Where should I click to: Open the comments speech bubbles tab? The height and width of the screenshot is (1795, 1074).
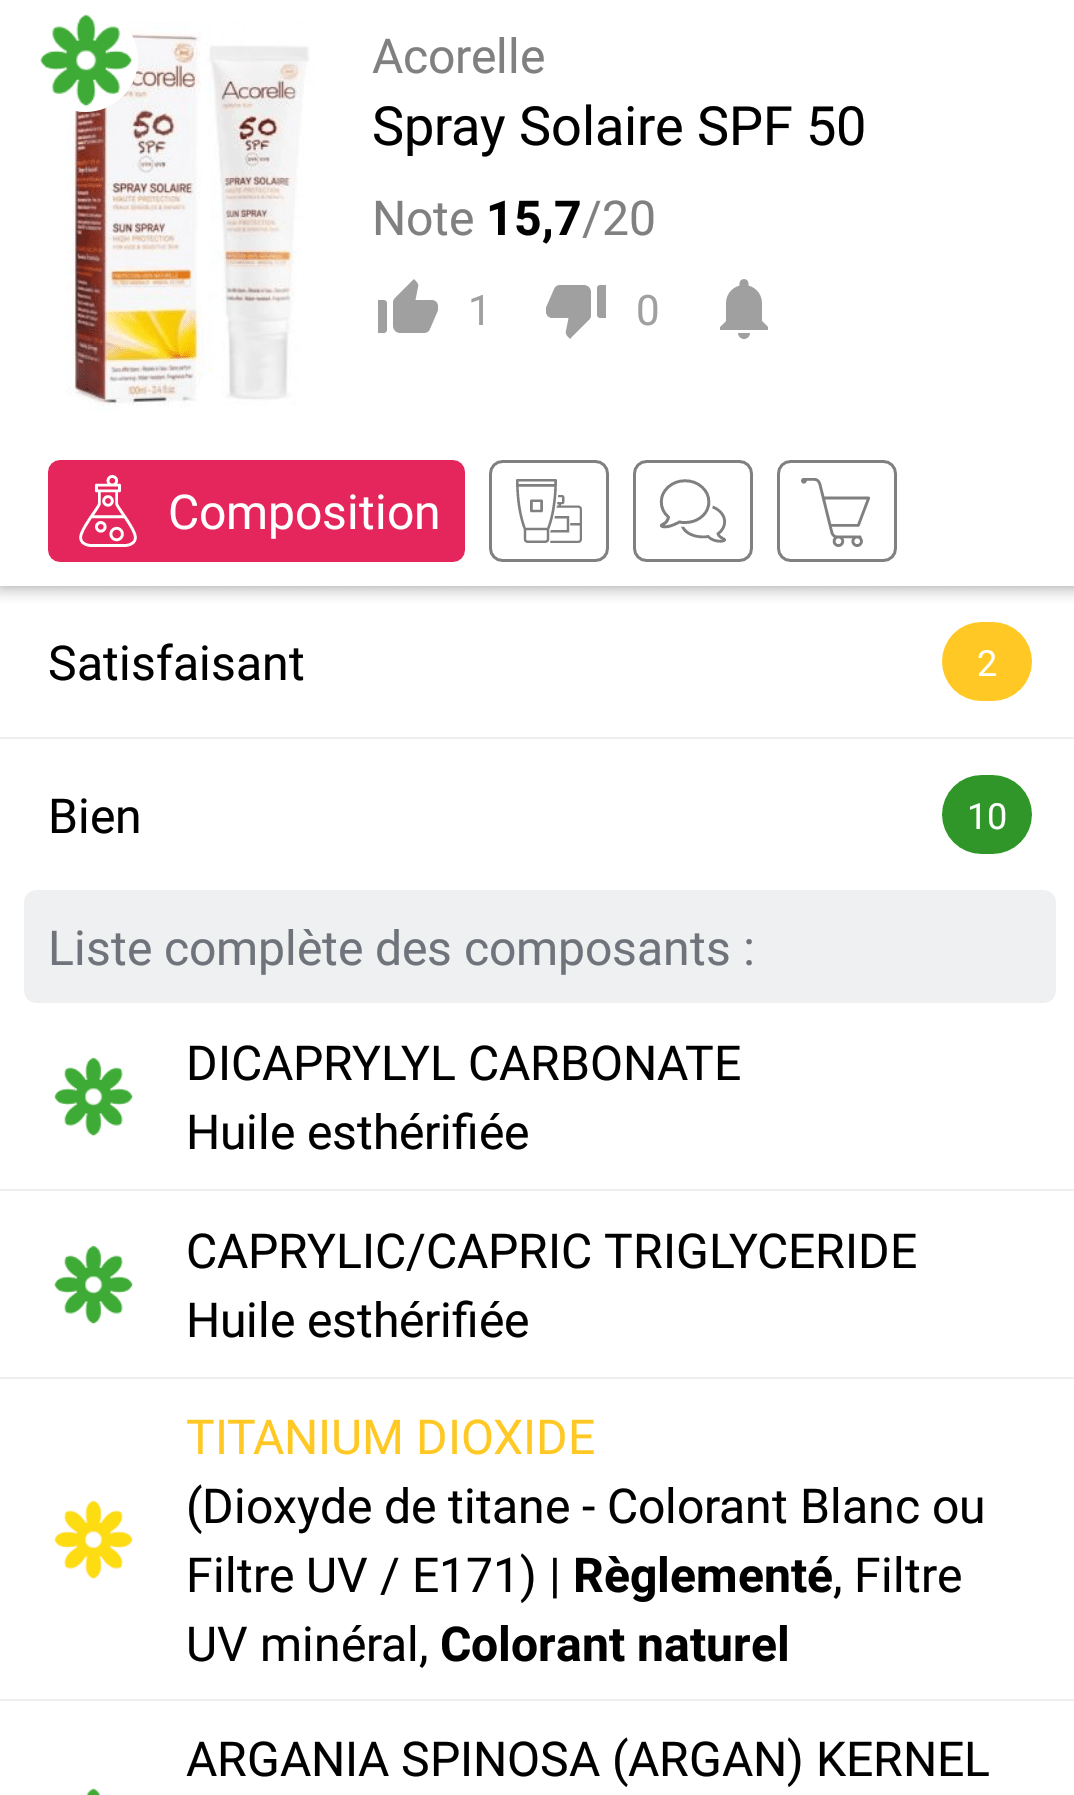(692, 511)
